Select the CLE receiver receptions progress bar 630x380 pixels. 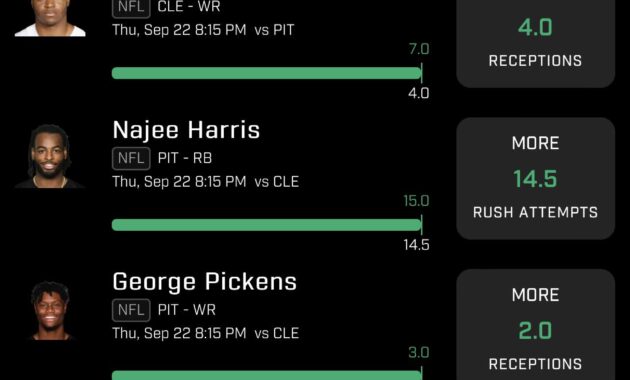[267, 73]
